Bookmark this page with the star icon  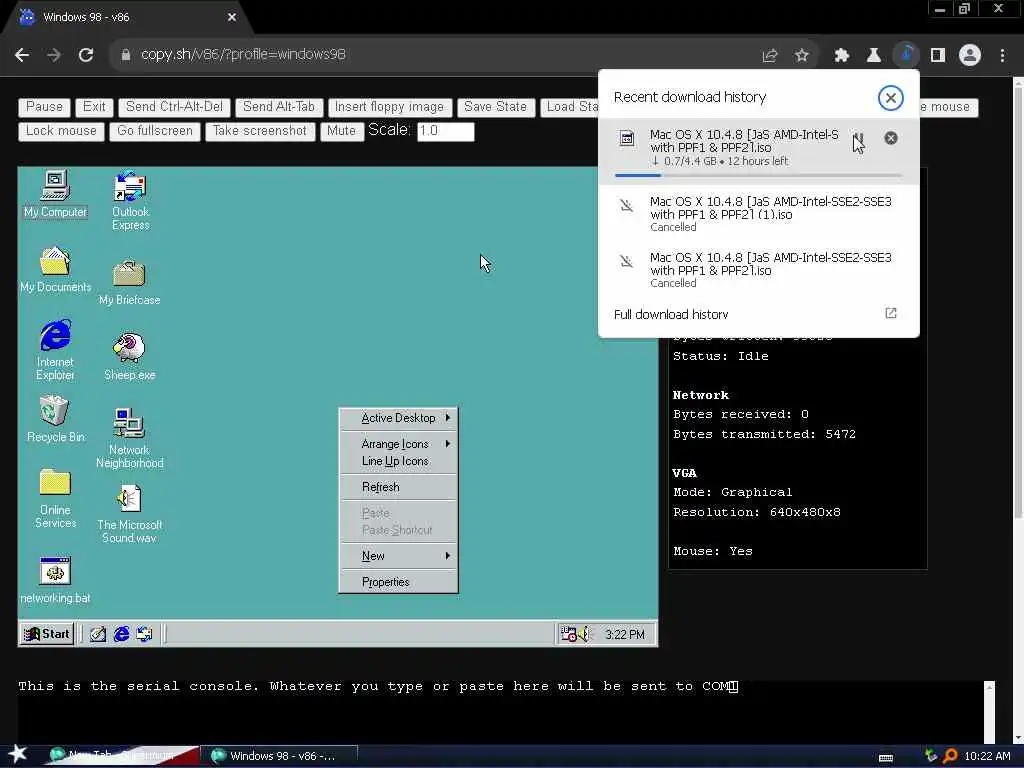[x=802, y=55]
